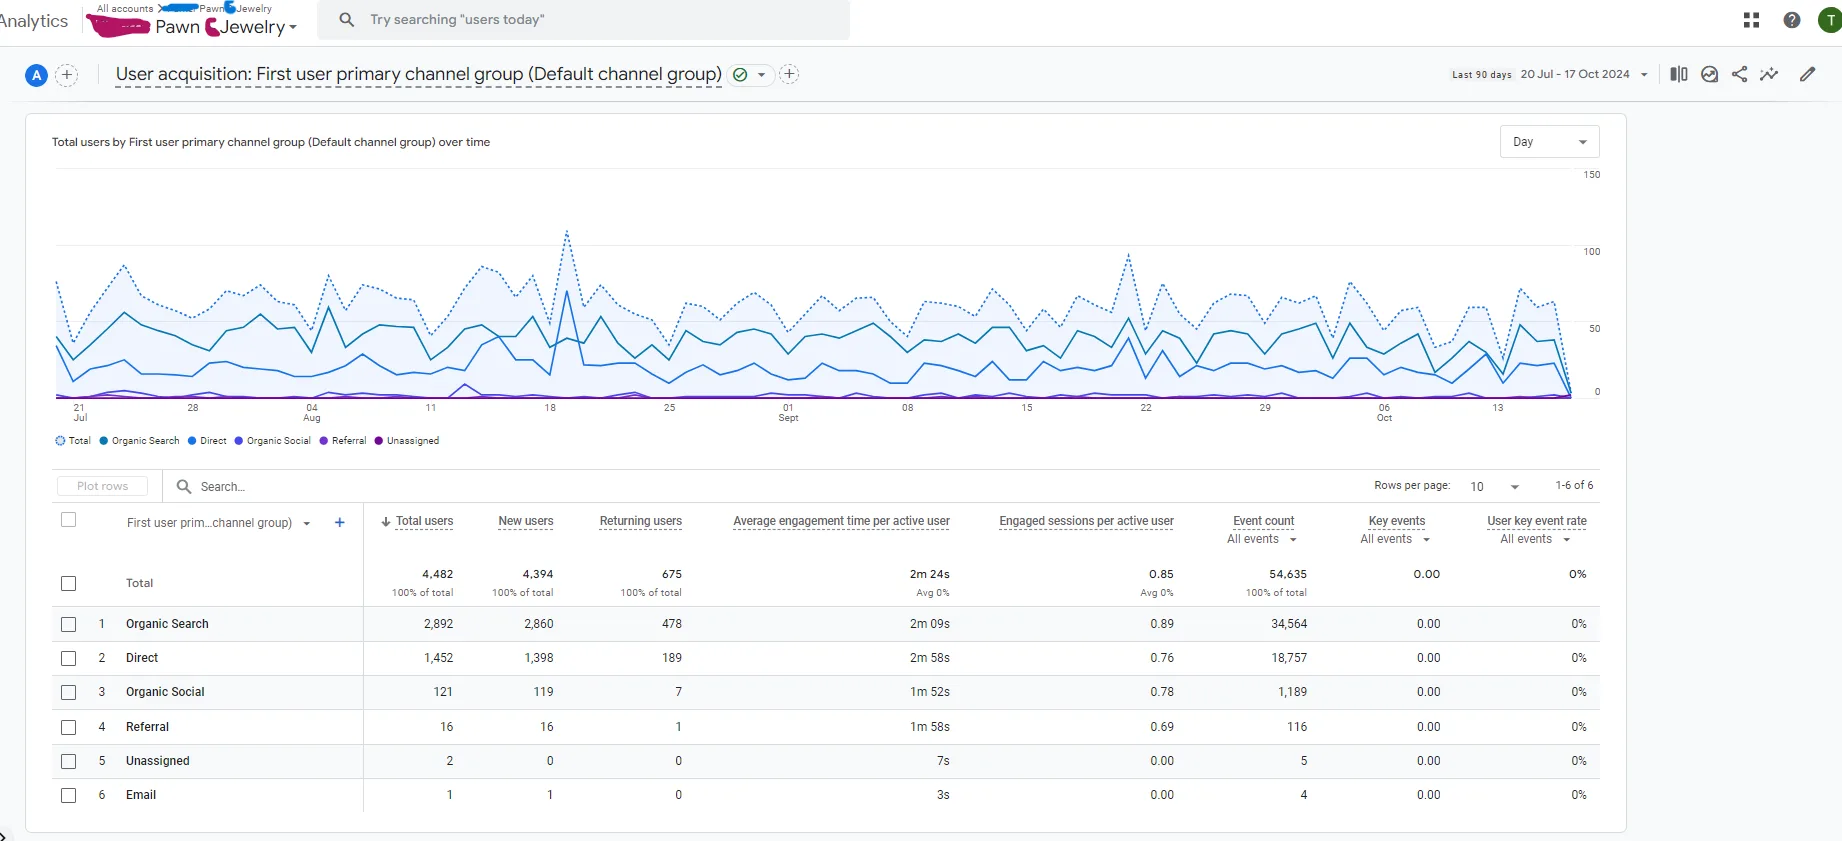This screenshot has width=1842, height=841.
Task: Sort table by Returning users column
Action: coord(641,521)
